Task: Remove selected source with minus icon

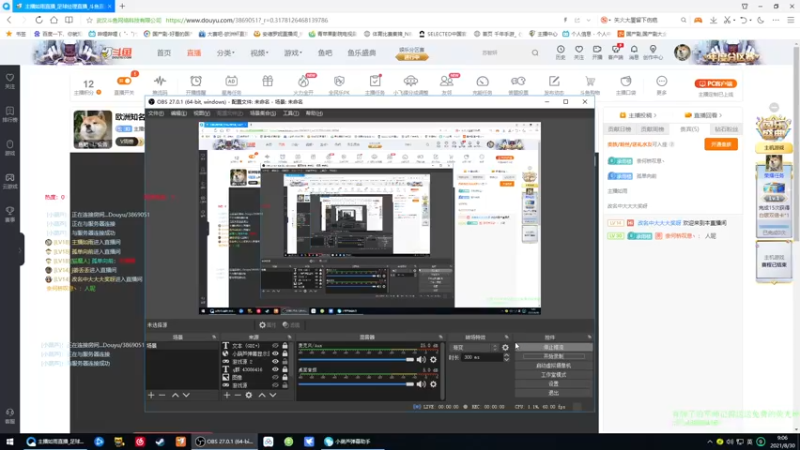Action: (x=237, y=395)
